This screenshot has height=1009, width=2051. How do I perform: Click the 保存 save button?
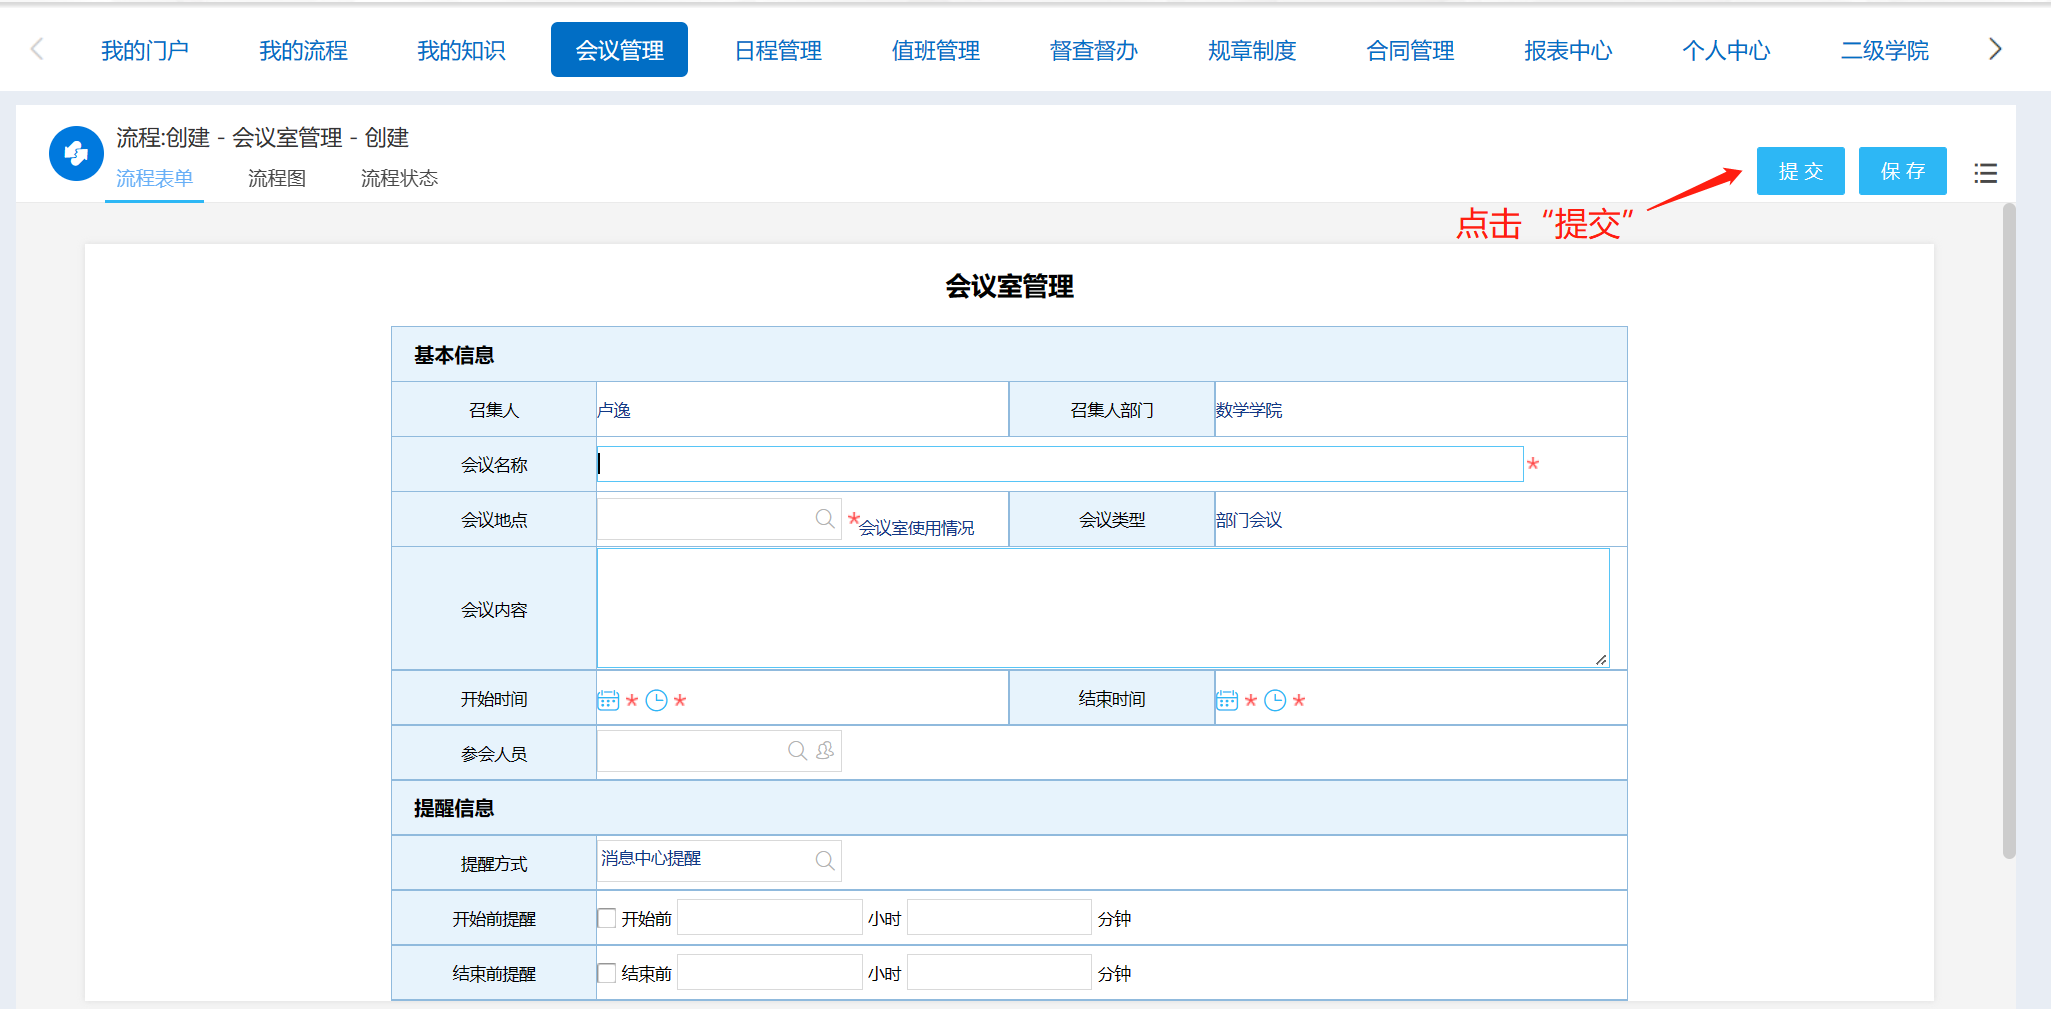[x=1902, y=171]
